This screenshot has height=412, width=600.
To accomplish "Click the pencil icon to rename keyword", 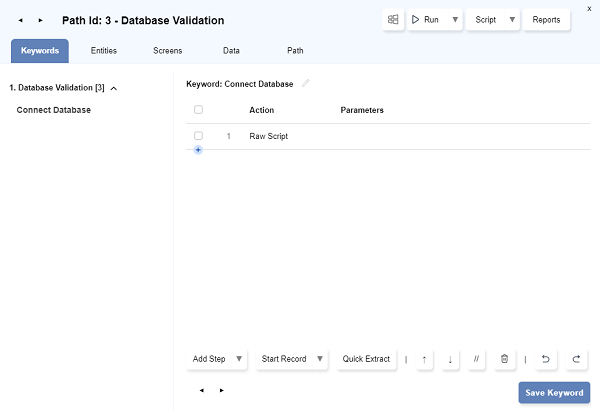I will click(x=306, y=83).
